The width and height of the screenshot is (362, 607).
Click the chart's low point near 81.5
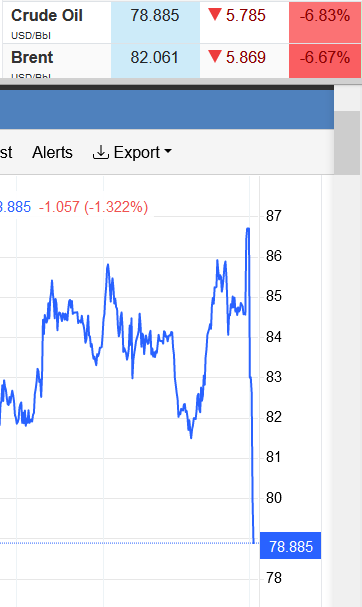[x=191, y=437]
